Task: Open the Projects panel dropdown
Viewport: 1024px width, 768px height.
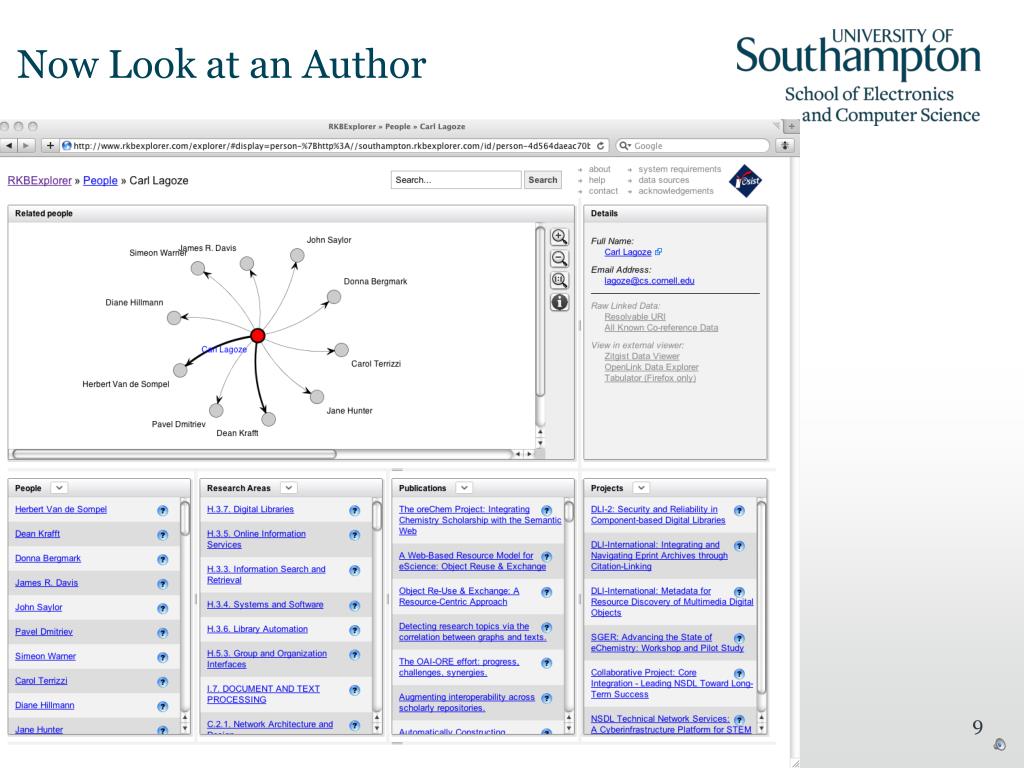Action: pos(641,488)
